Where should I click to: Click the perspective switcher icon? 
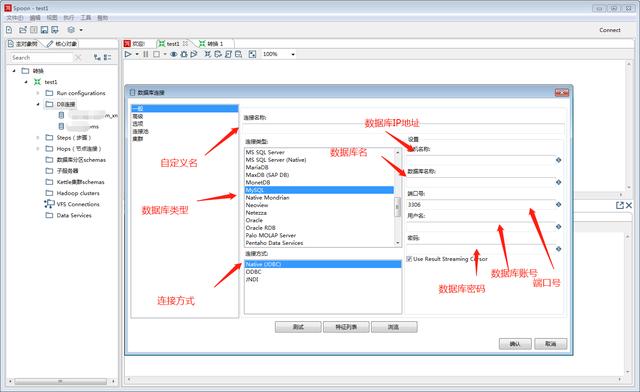71,30
